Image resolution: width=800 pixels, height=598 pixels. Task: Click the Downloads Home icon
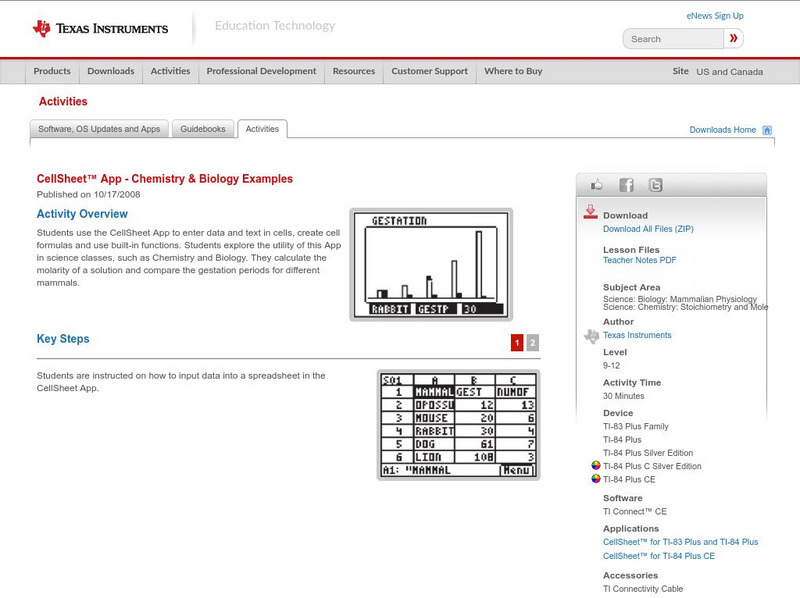766,130
